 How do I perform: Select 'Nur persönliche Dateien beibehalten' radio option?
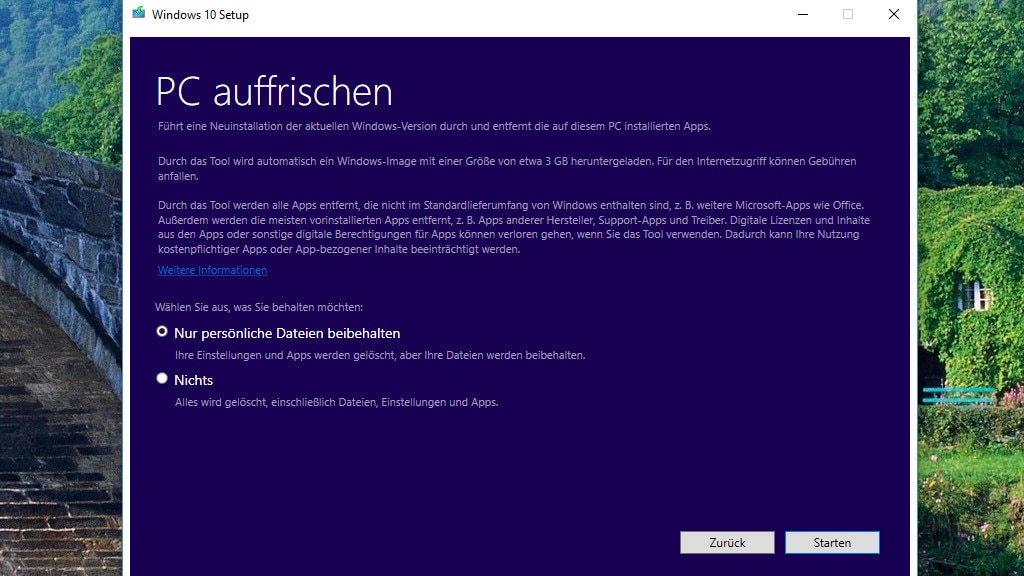click(x=162, y=332)
